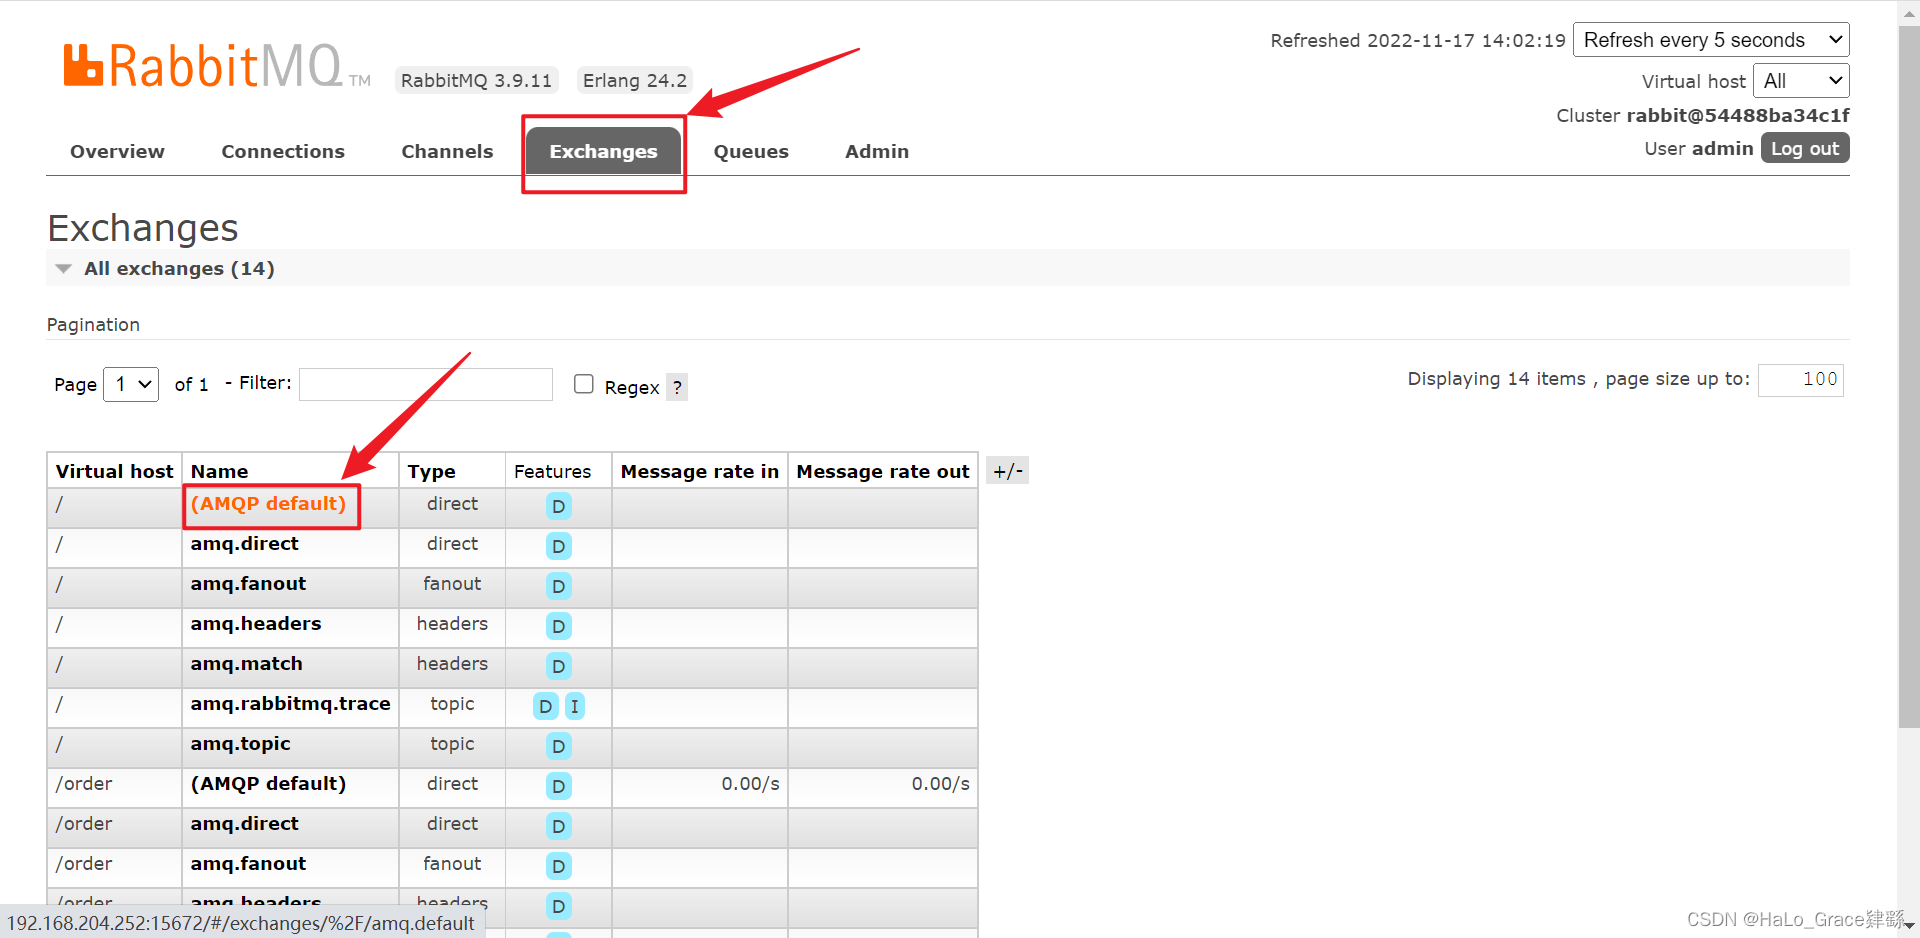Screen dimensions: 1920x938
Task: Open the amq.fanout exchange for the /order vhost
Action: point(248,863)
